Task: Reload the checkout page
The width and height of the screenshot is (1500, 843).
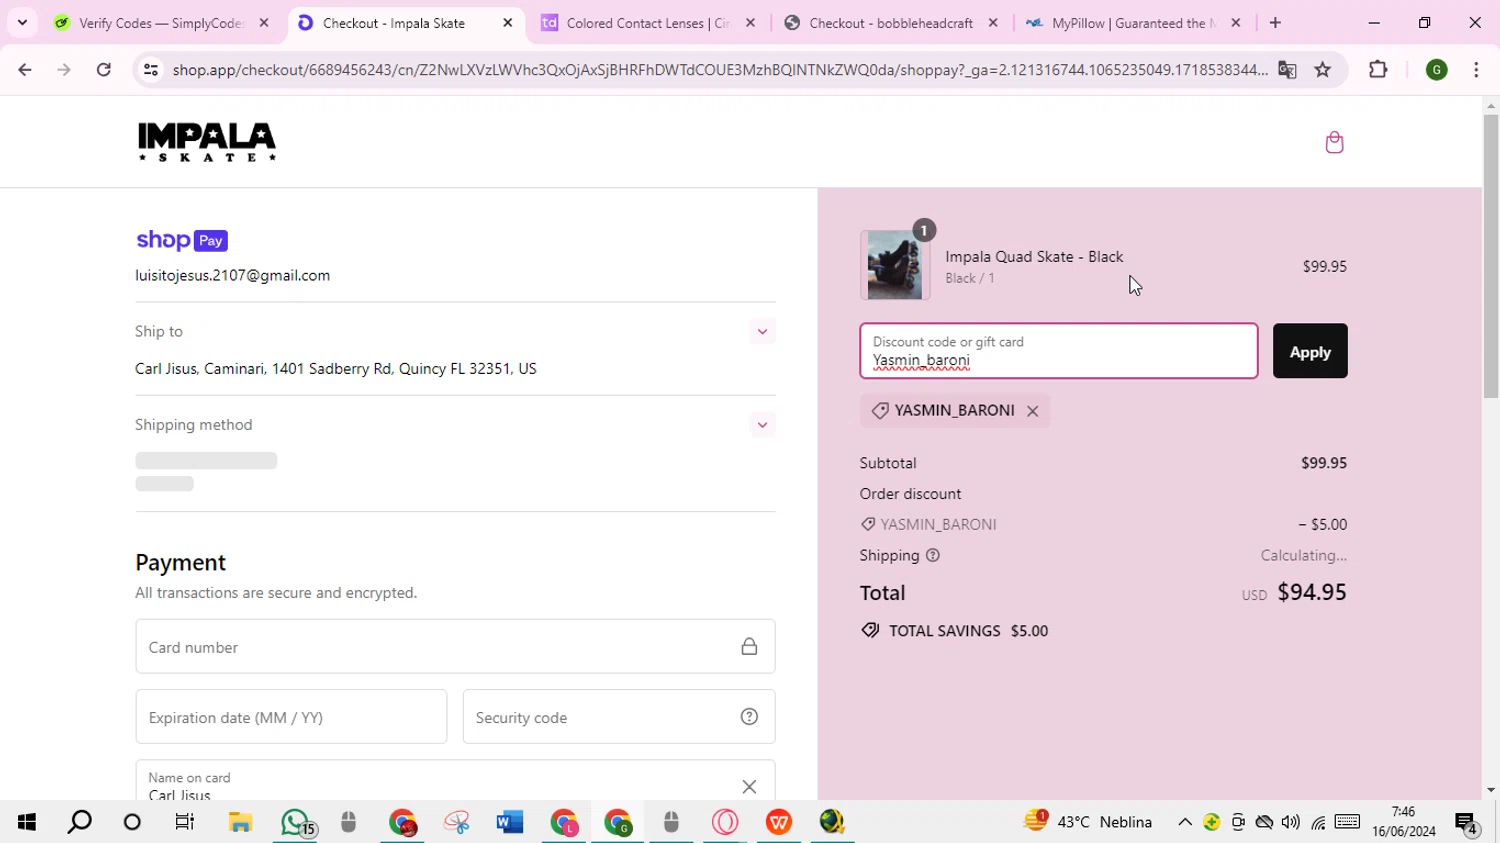Action: click(104, 70)
